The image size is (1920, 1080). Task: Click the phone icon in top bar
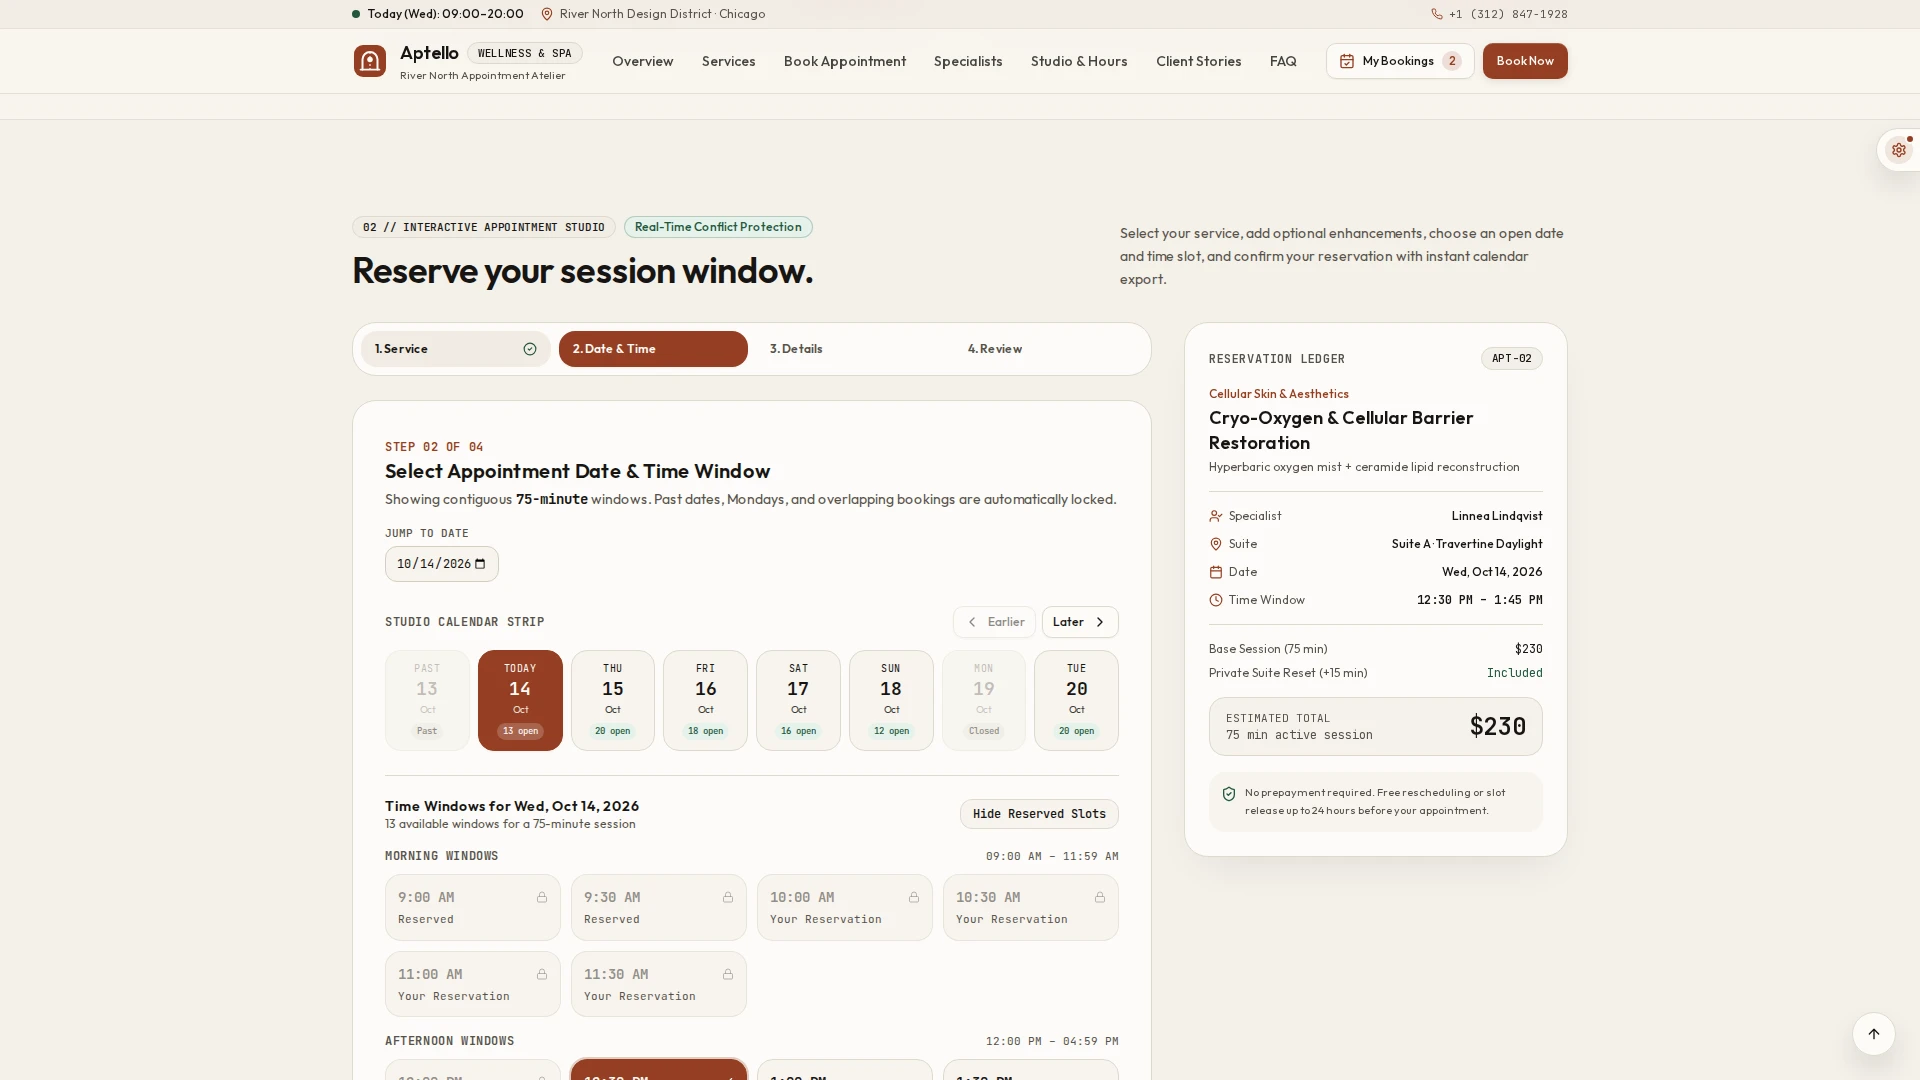tap(1437, 14)
